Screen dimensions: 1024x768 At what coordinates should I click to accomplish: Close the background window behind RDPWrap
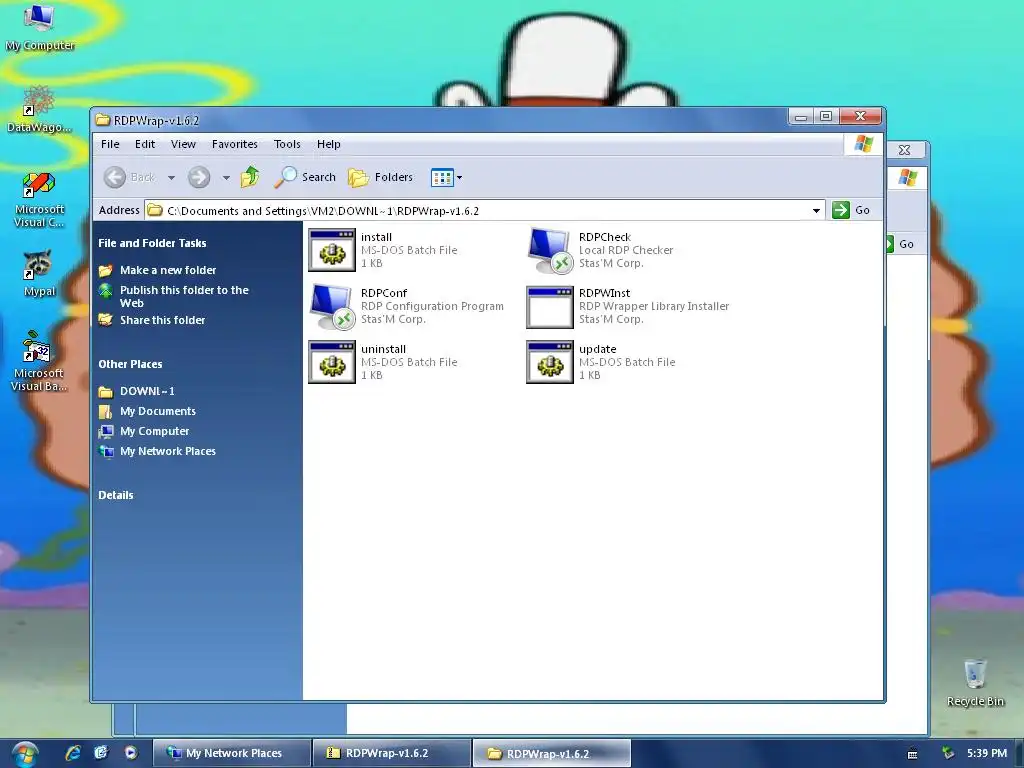[904, 150]
